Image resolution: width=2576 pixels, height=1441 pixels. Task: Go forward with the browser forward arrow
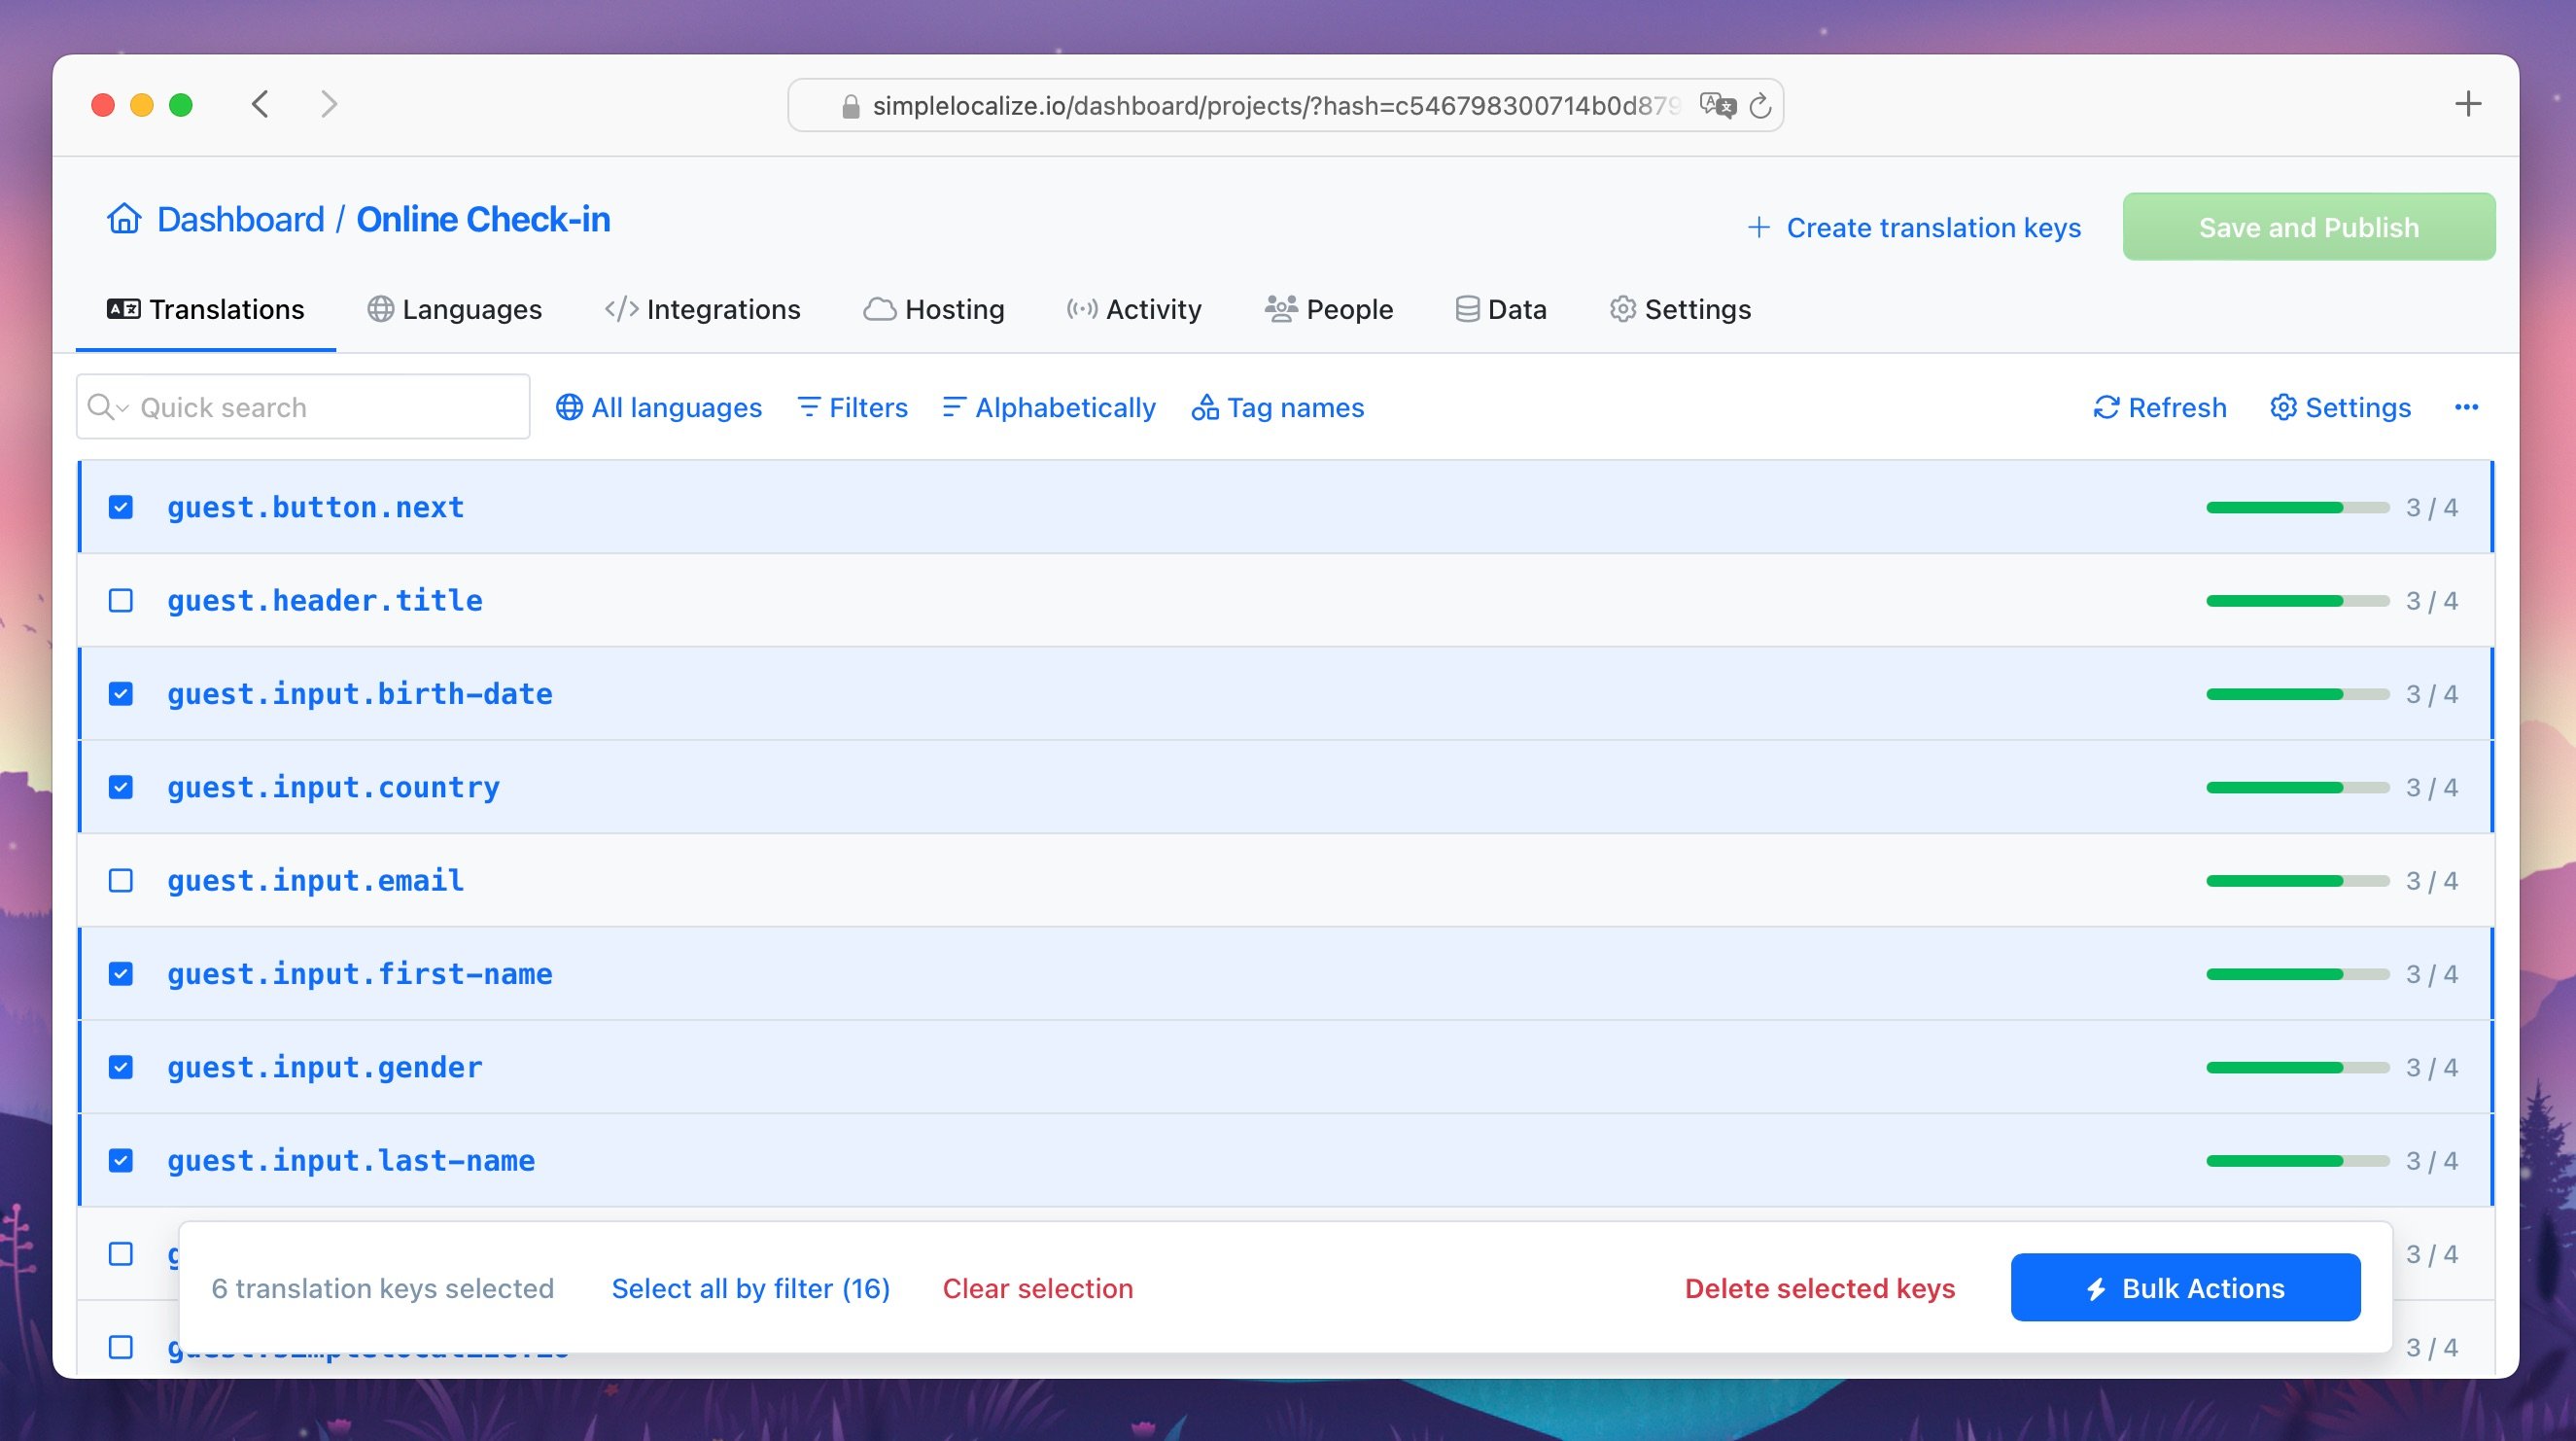(x=329, y=104)
